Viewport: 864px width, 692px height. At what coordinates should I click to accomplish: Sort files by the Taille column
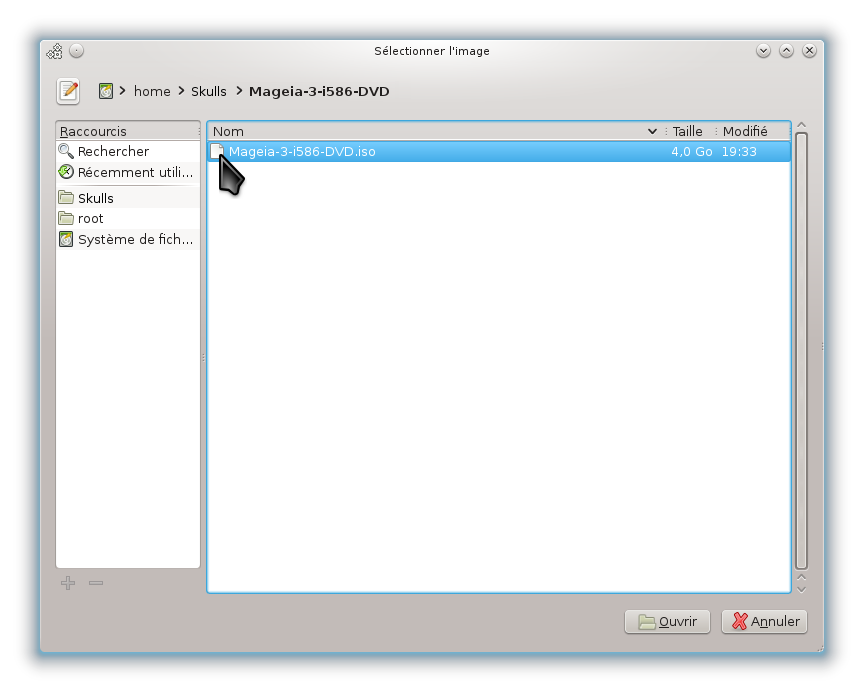point(690,131)
